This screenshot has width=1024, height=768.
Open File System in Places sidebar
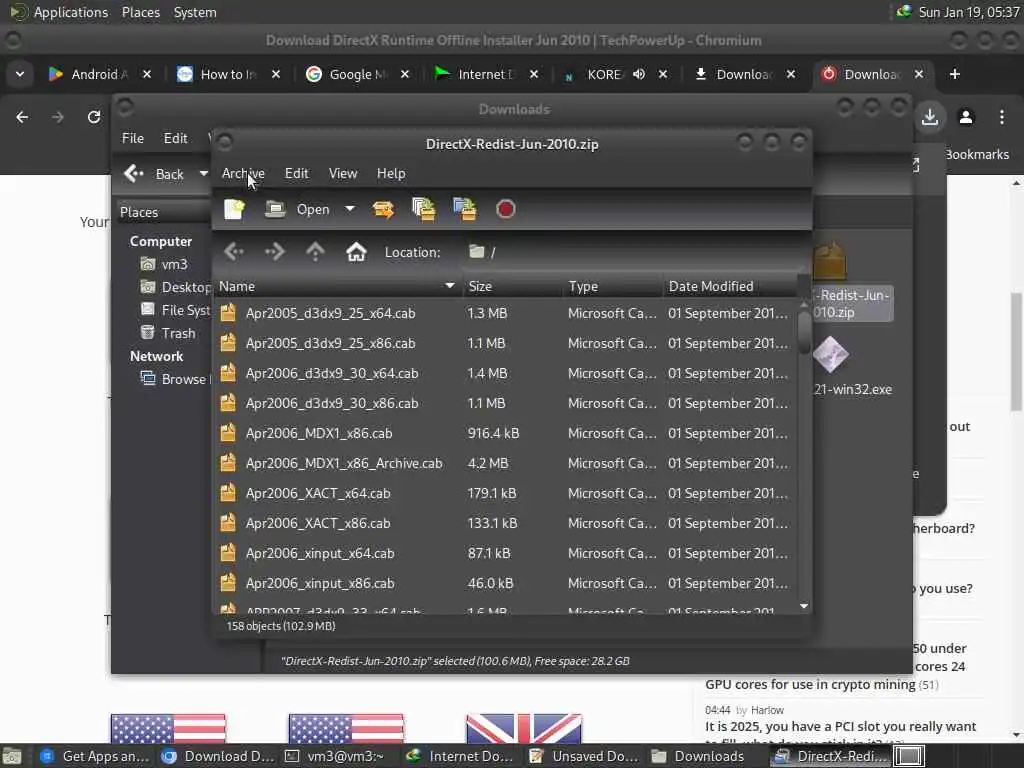[175, 310]
